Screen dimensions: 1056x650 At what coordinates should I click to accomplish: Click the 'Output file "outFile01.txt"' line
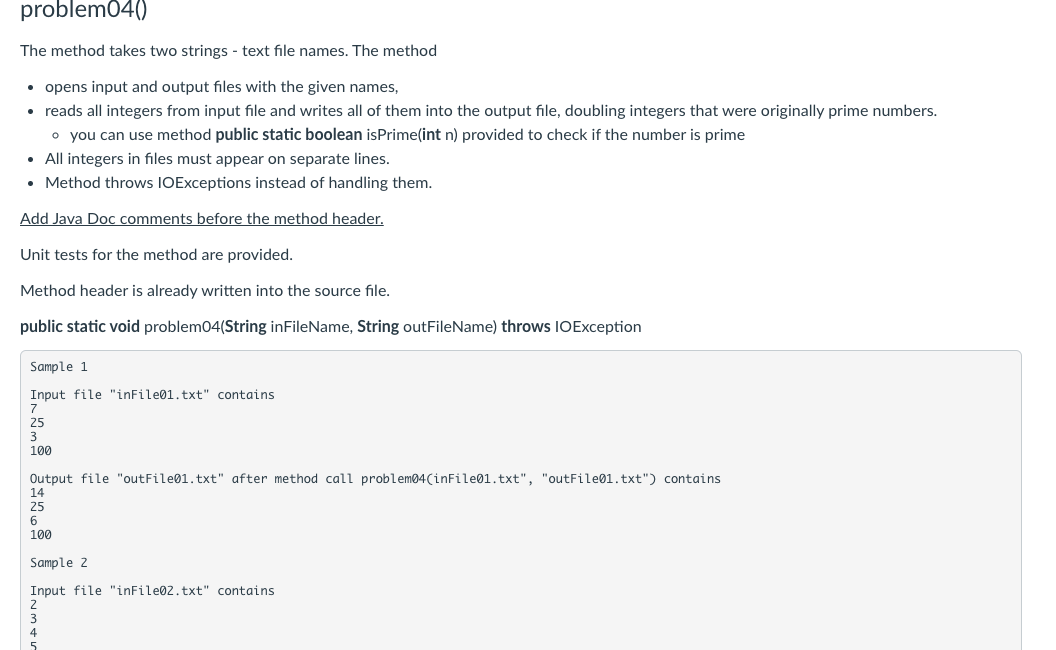pyautogui.click(x=375, y=479)
